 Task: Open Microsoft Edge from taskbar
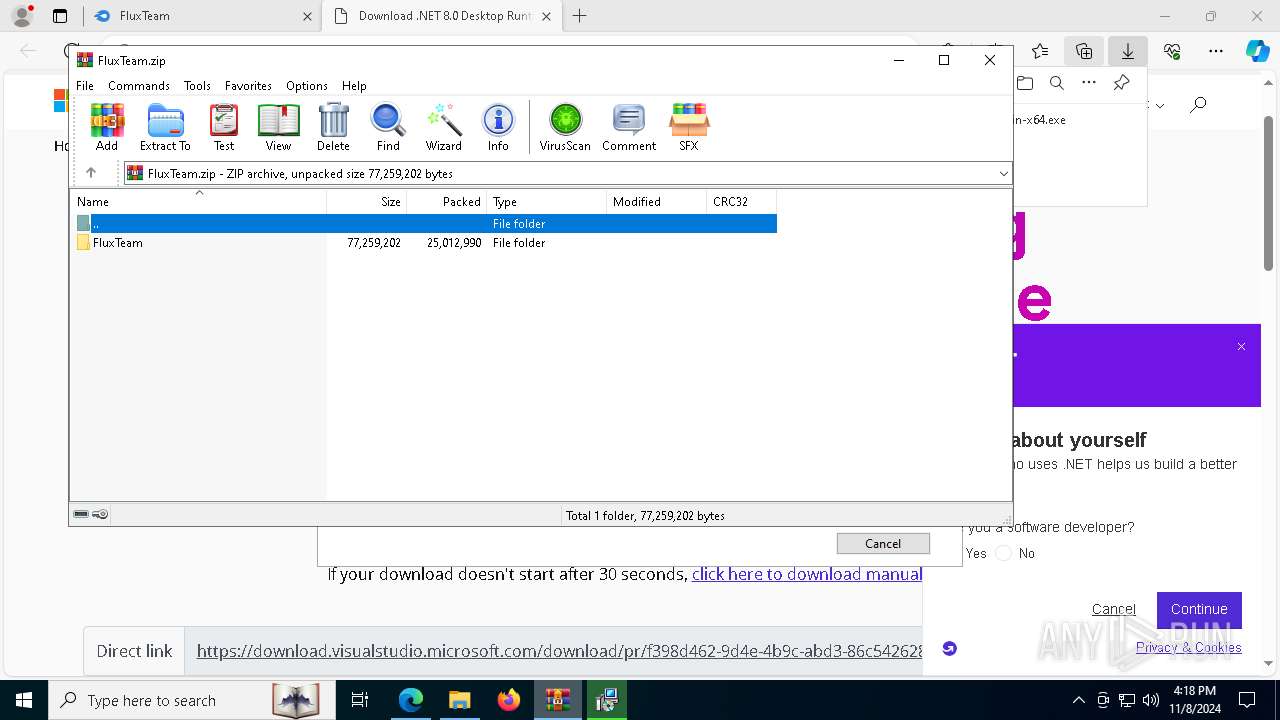tap(411, 700)
